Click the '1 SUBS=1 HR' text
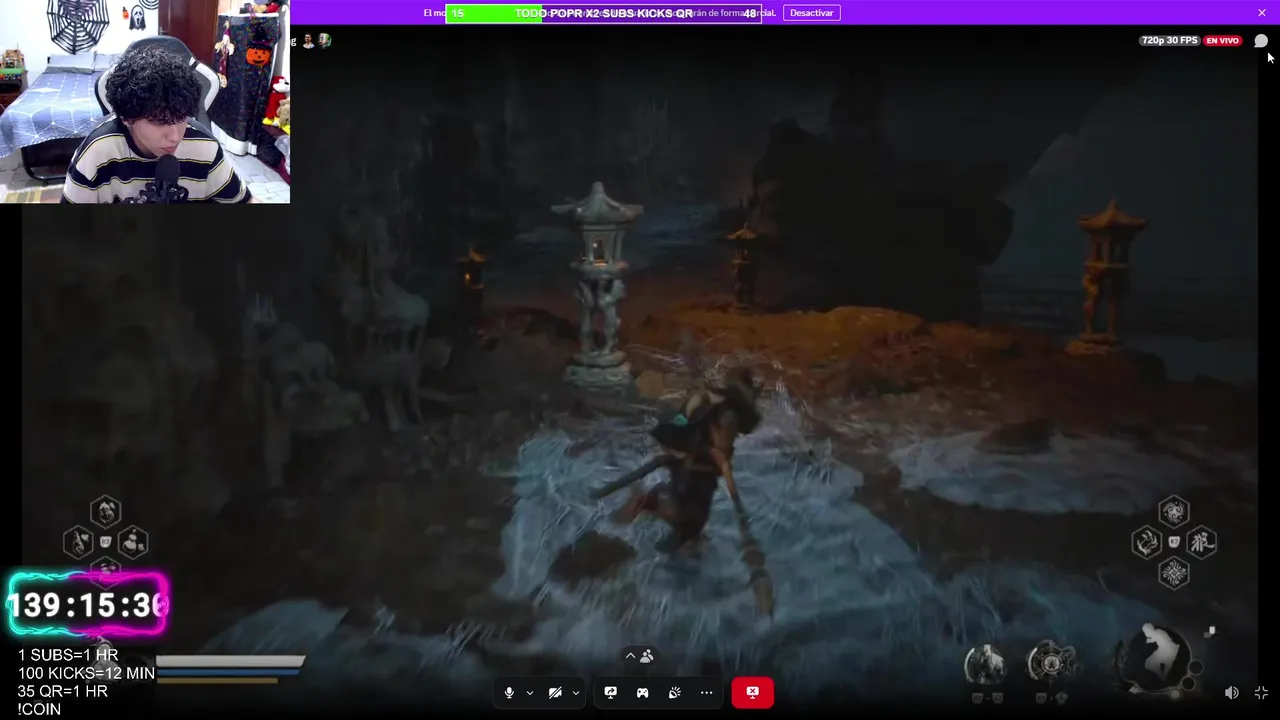 click(68, 656)
